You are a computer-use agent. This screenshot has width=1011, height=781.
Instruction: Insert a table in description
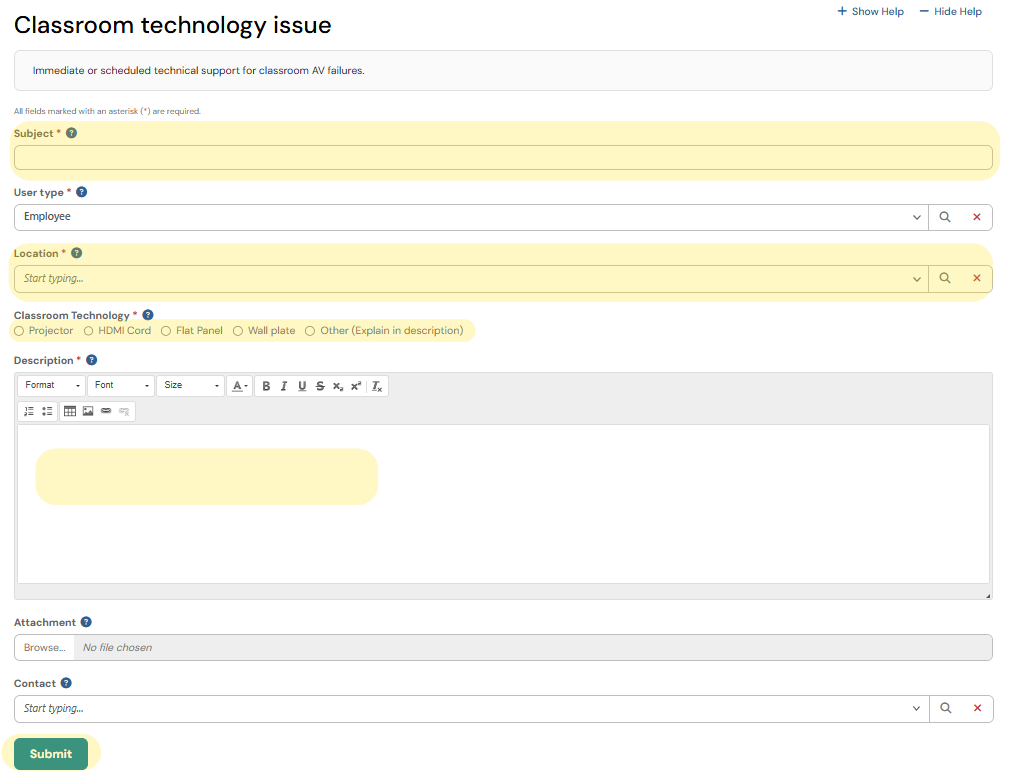70,411
